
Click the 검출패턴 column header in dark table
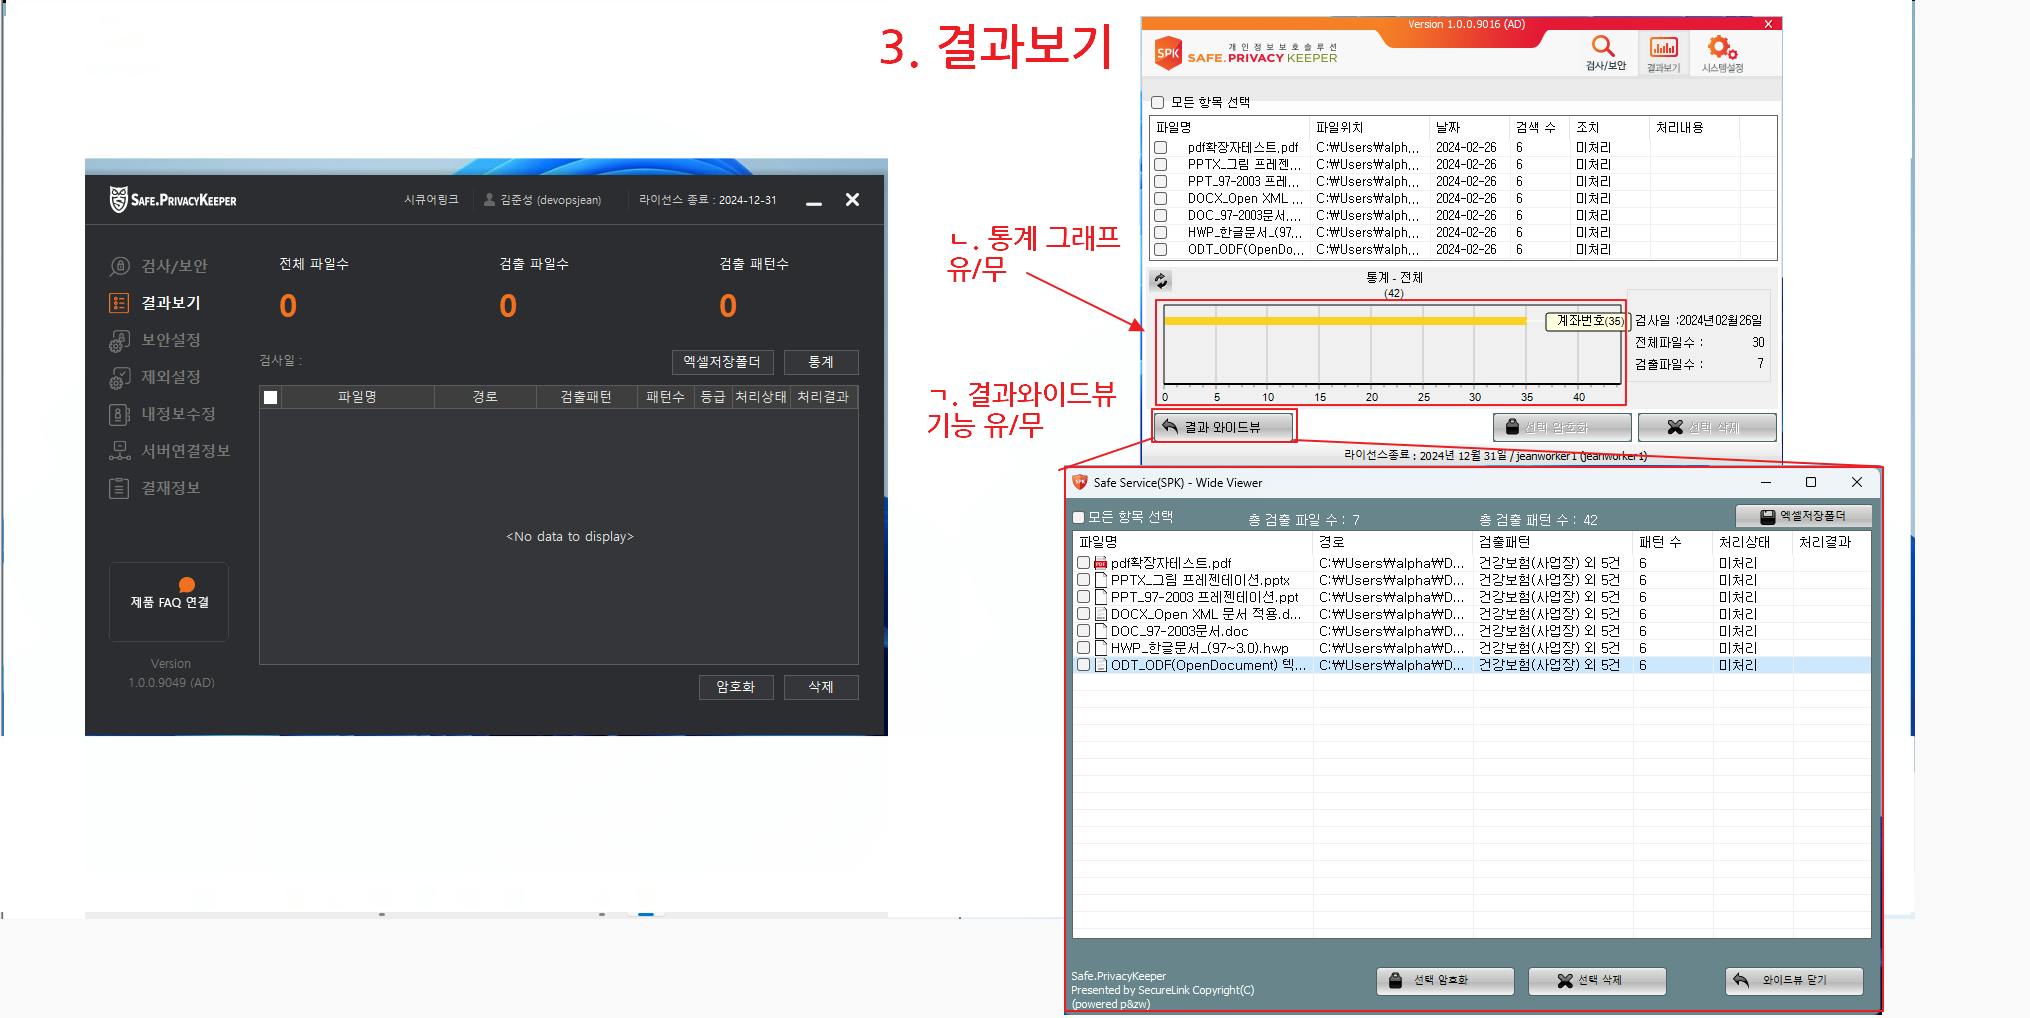(586, 397)
